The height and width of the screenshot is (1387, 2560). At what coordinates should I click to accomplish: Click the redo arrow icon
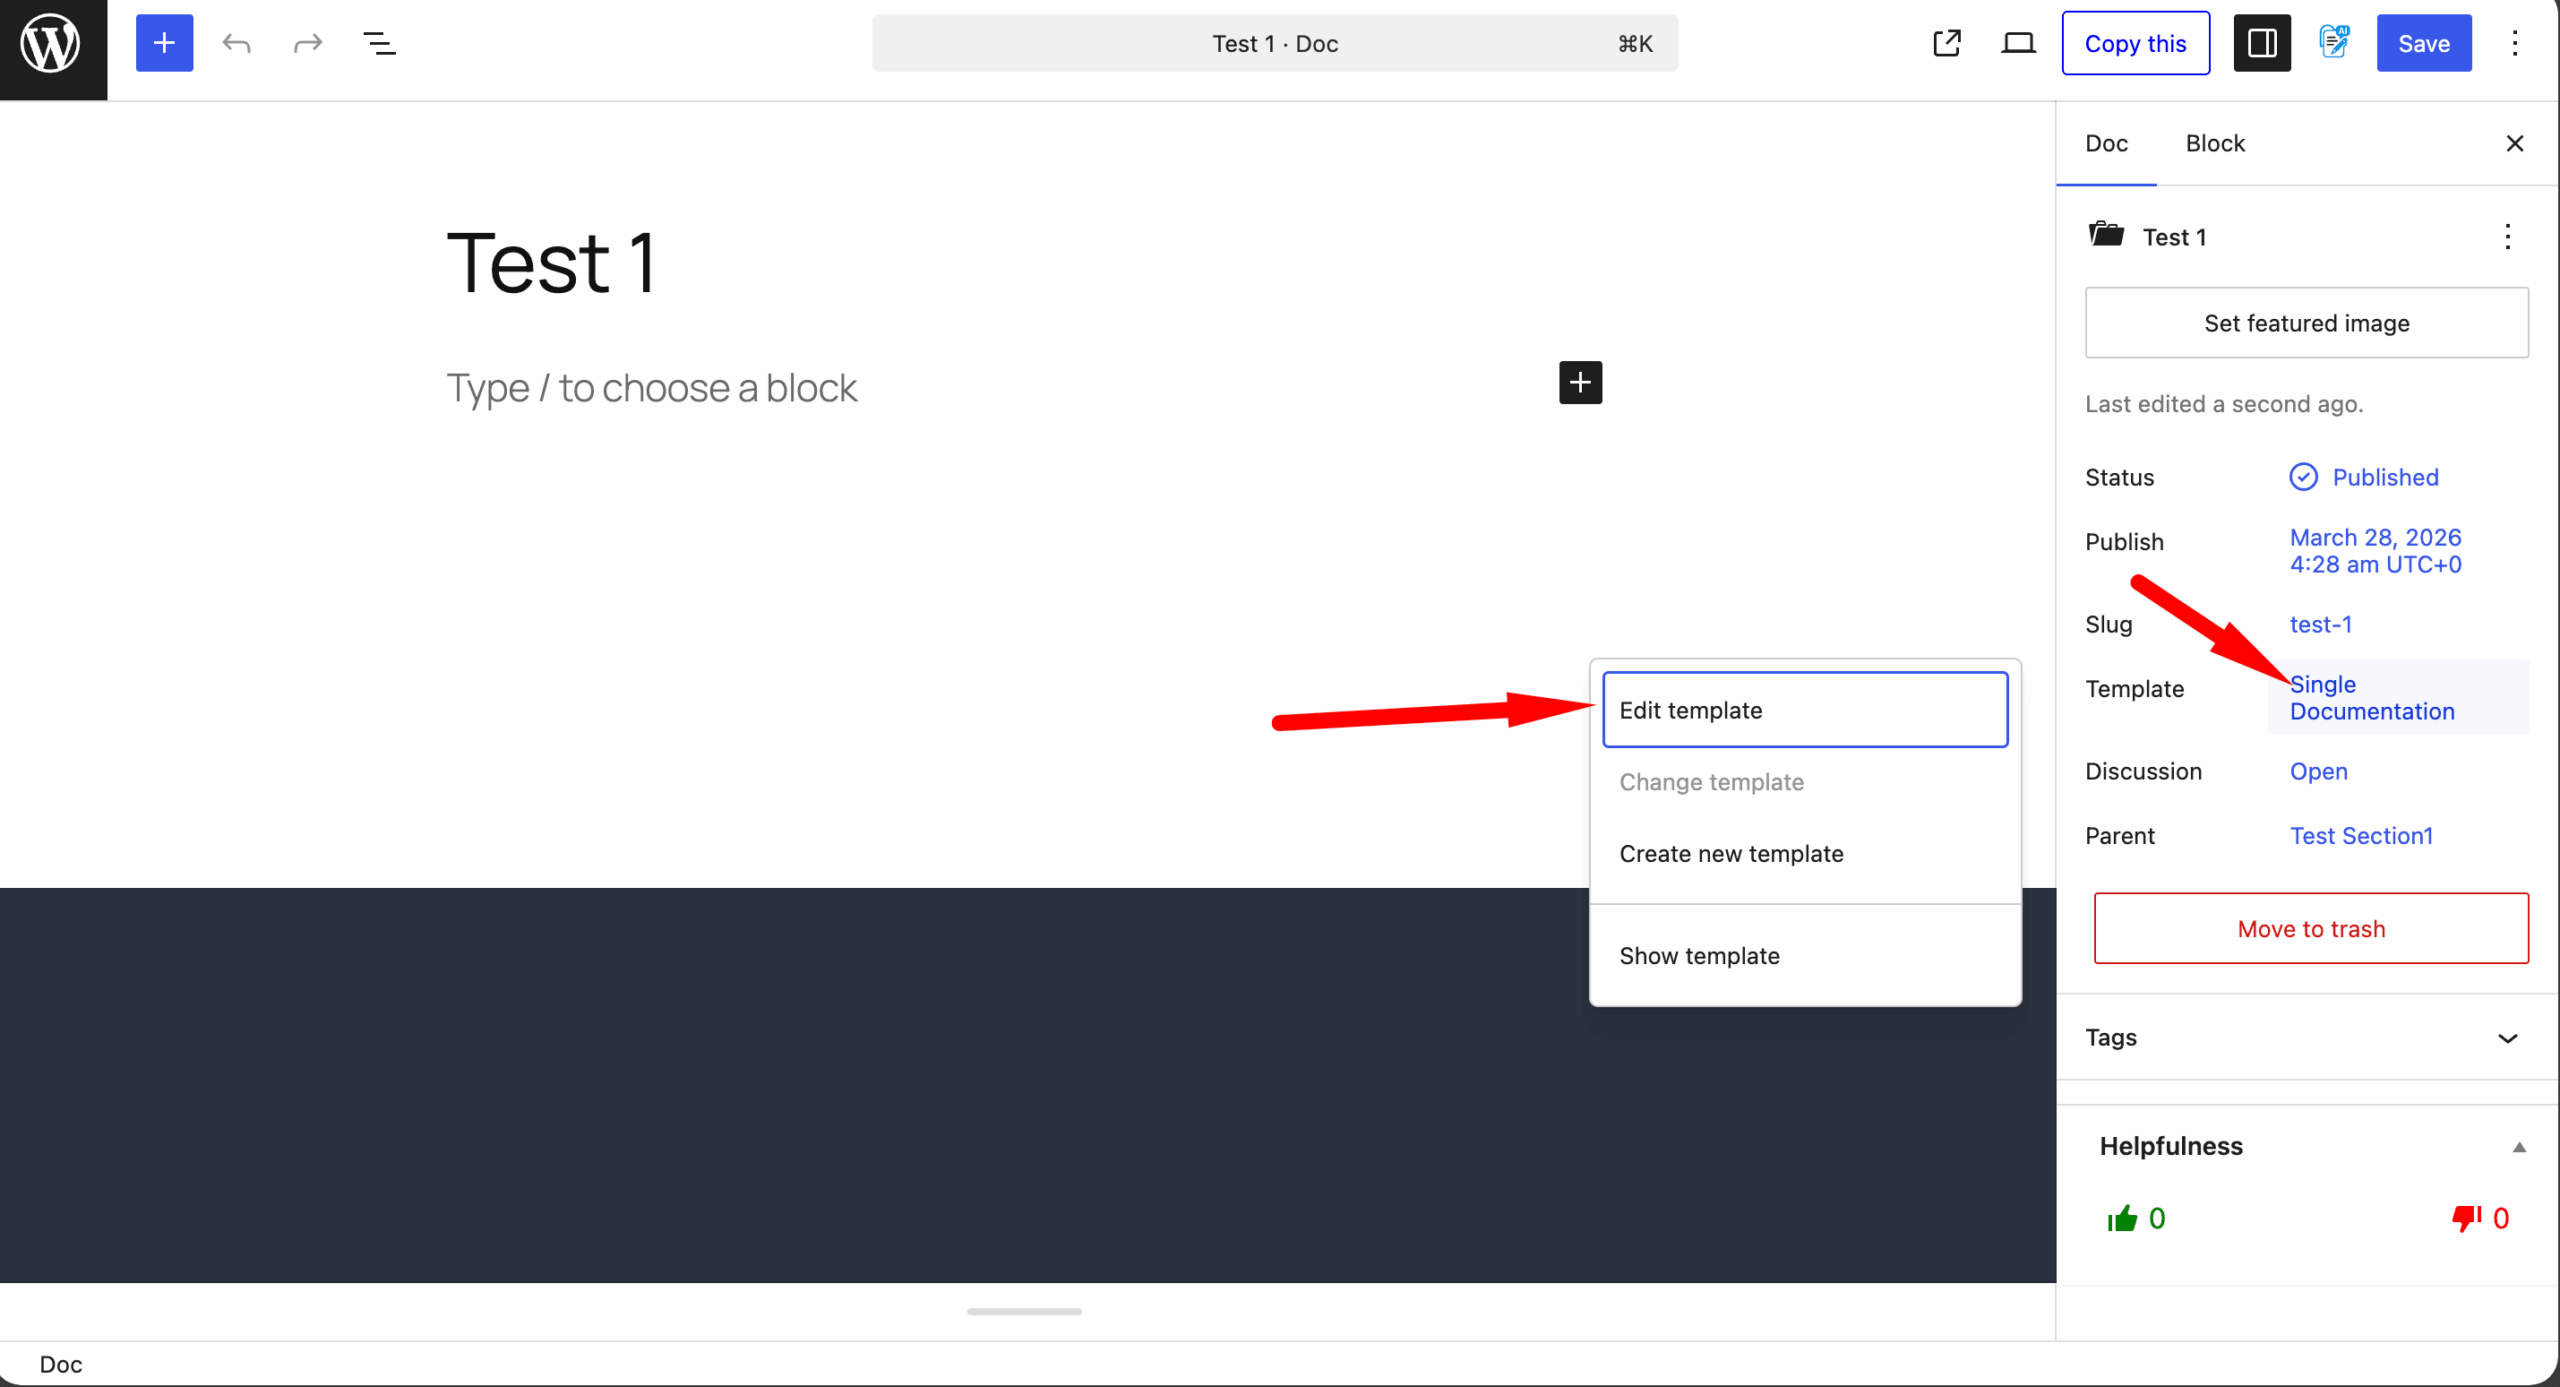(308, 43)
